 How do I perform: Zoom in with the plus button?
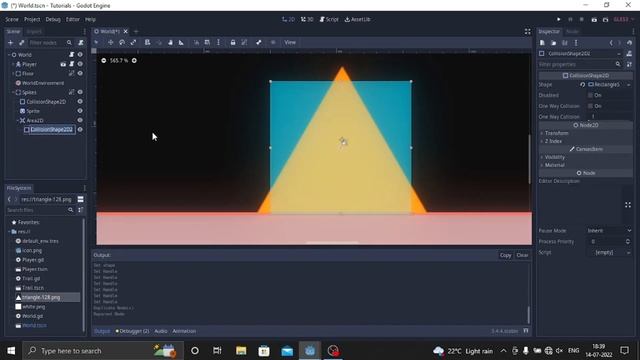coord(134,60)
